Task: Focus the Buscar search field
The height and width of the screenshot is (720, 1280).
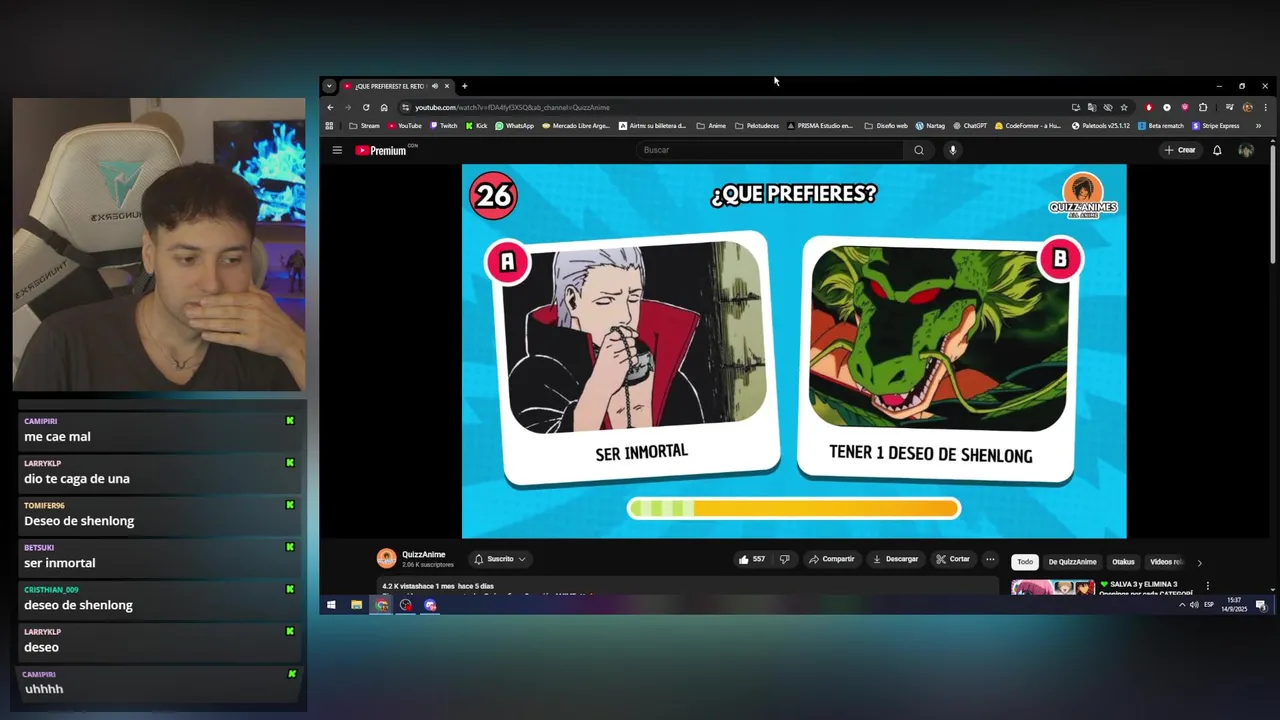Action: [x=770, y=150]
